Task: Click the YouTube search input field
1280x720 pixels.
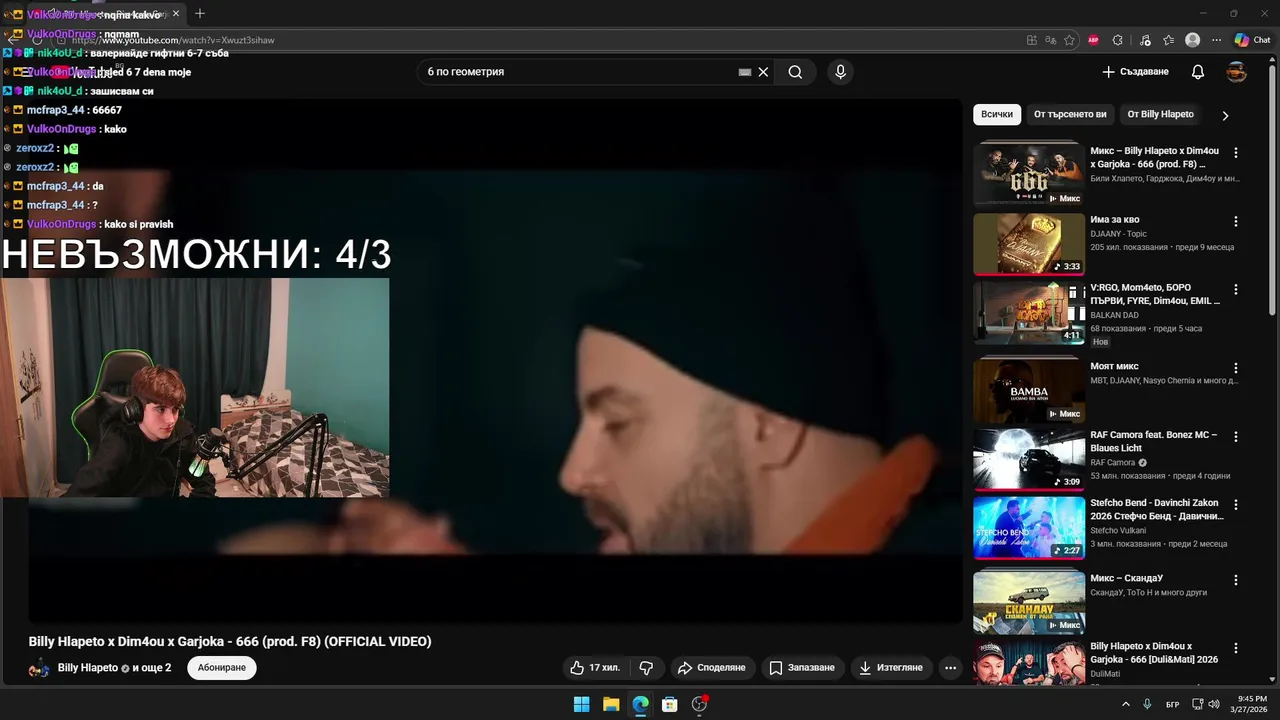Action: (x=580, y=72)
